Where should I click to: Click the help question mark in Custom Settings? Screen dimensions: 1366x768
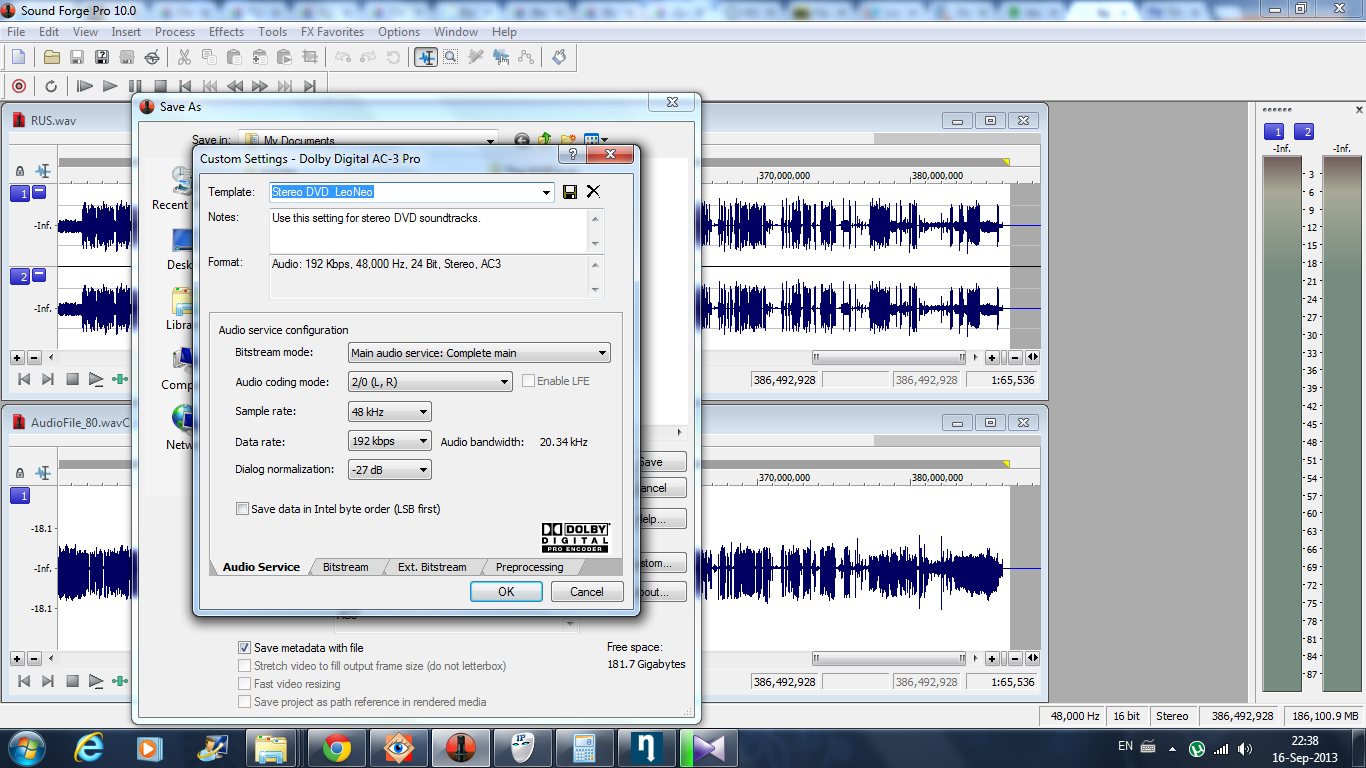pyautogui.click(x=572, y=155)
